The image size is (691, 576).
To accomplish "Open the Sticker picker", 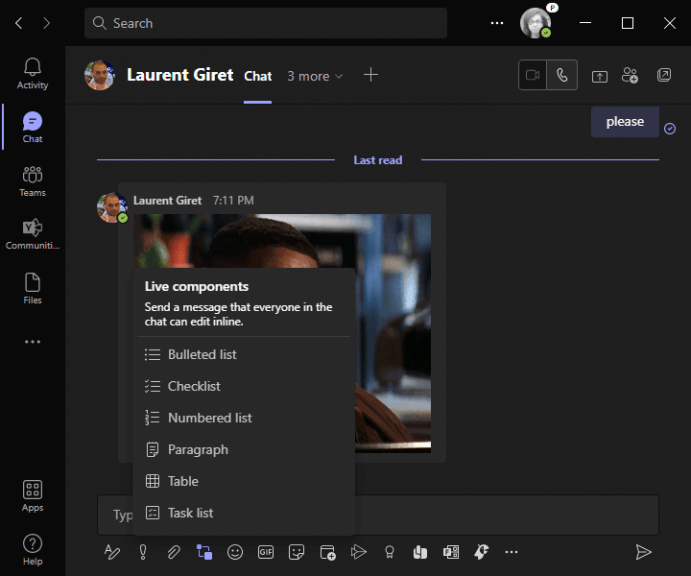I will pos(296,552).
